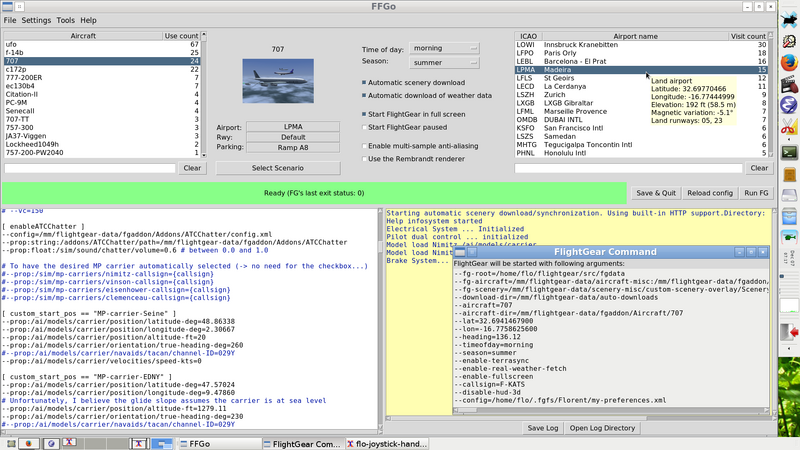Click the Firefox pager cell in taskbar
This screenshot has height=450, width=800.
[x=29, y=443]
